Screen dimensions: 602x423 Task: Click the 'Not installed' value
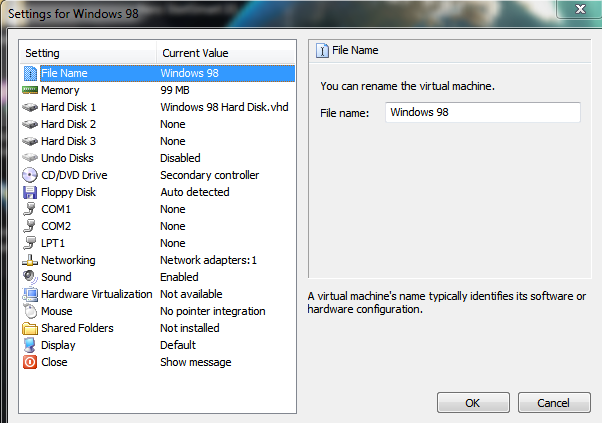pyautogui.click(x=190, y=328)
